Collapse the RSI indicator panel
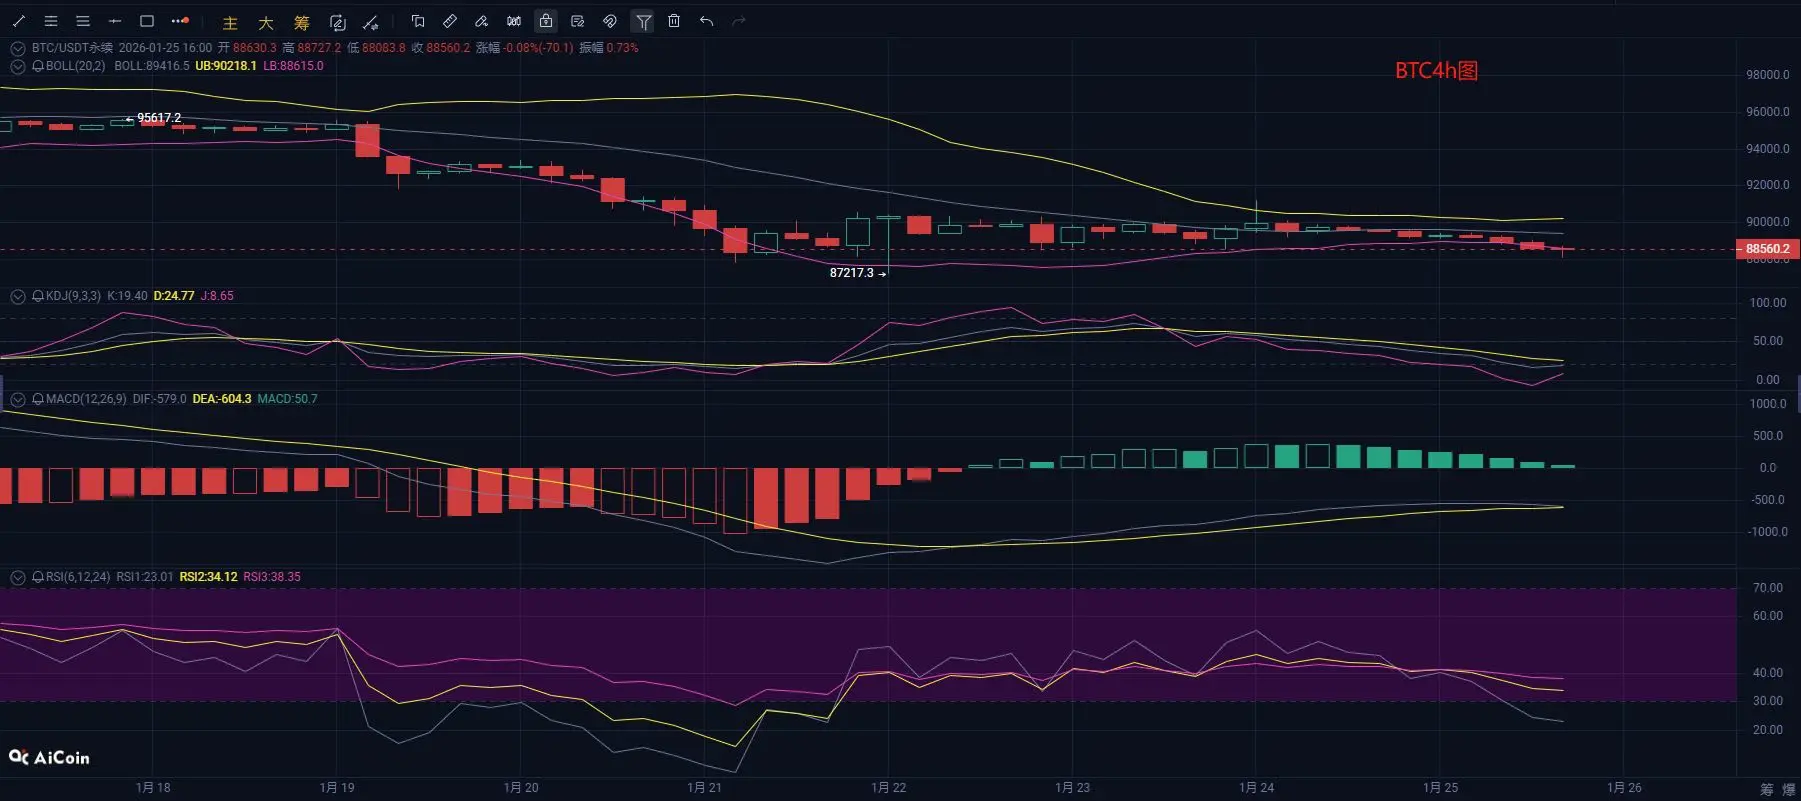 point(18,577)
